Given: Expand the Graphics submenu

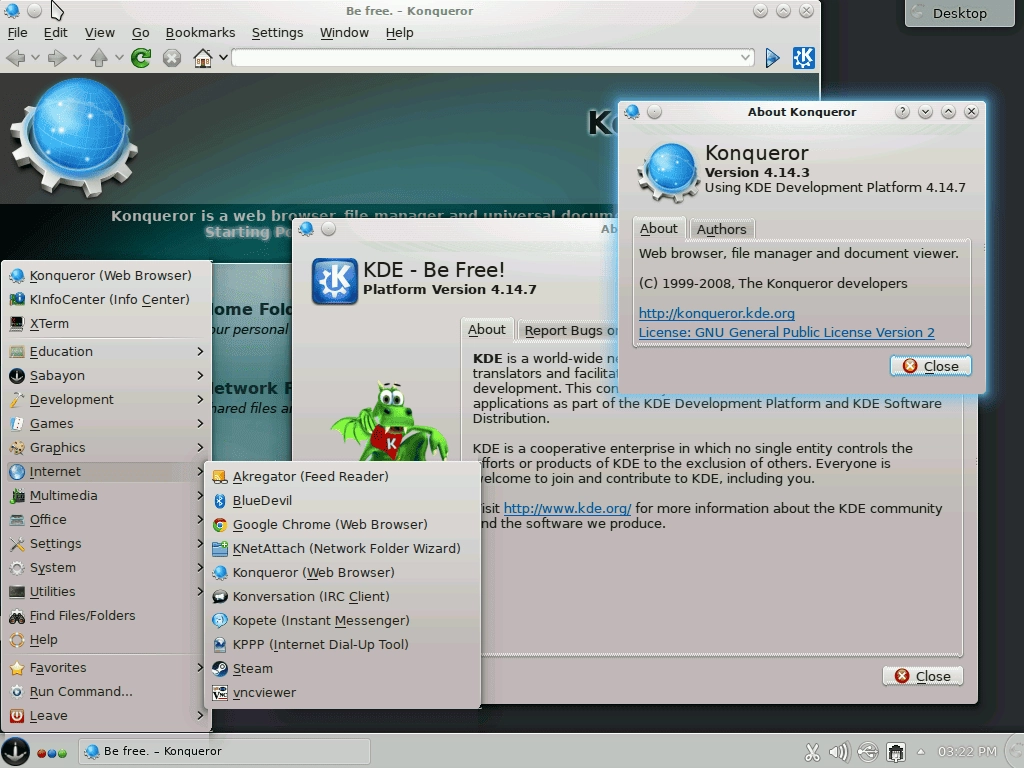Looking at the screenshot, I should click(x=106, y=448).
